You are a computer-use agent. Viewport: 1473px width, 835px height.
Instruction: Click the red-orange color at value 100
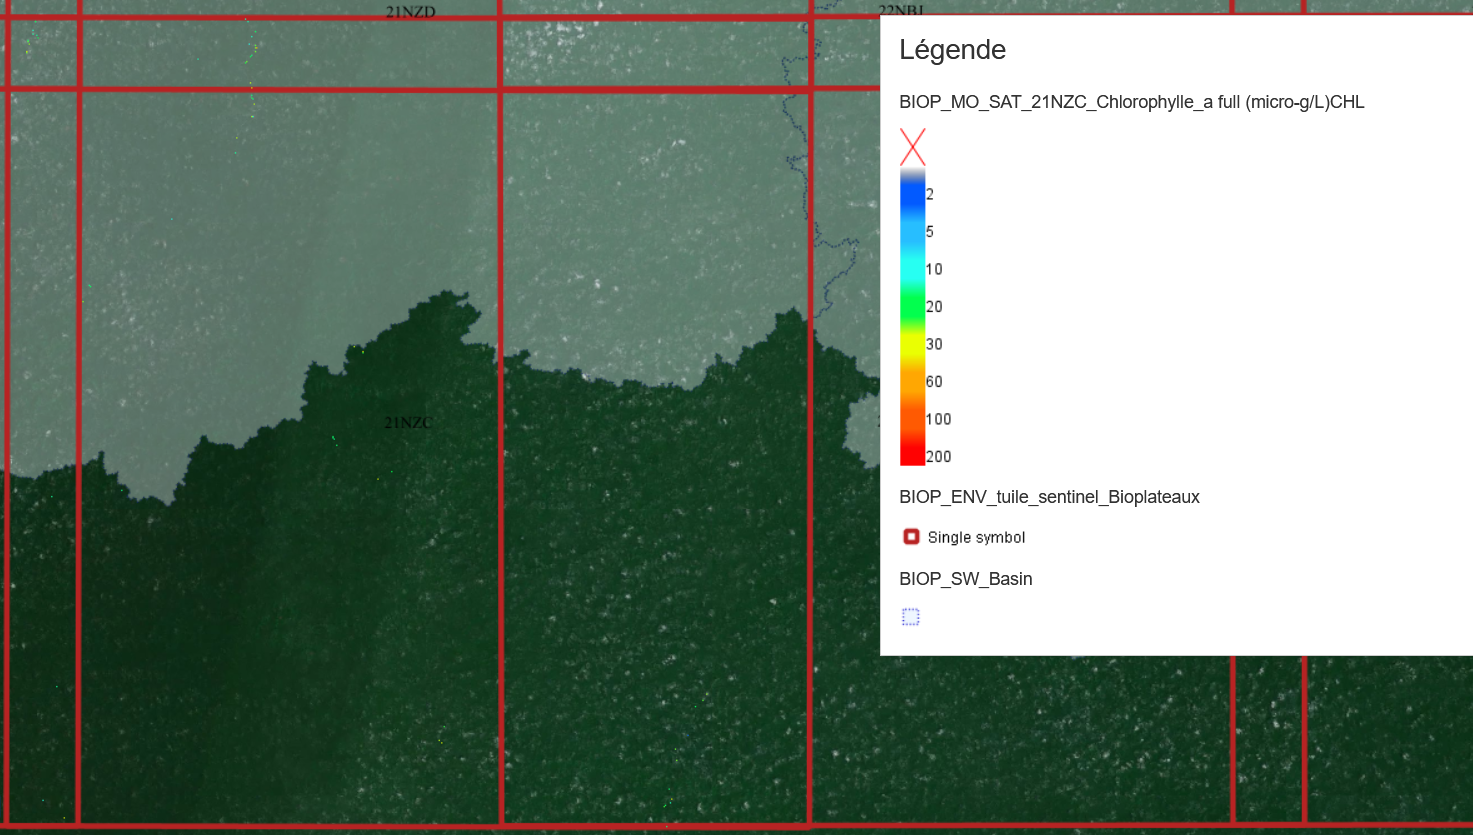point(912,420)
